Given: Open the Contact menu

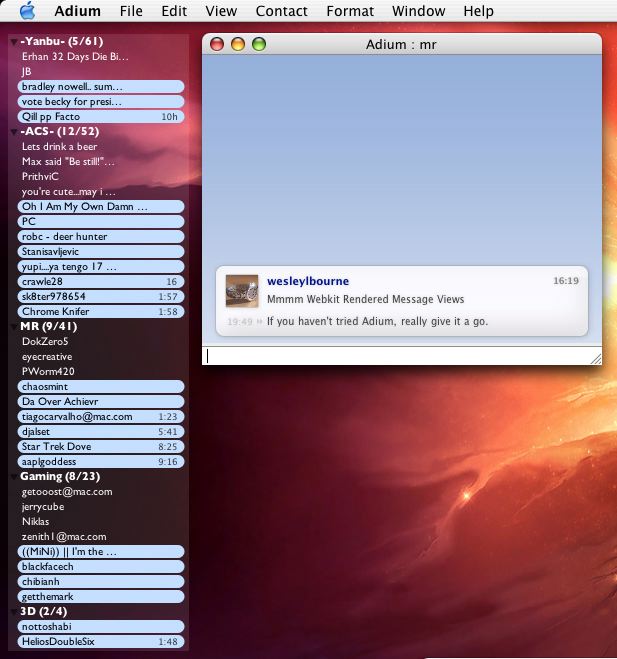Looking at the screenshot, I should (281, 11).
